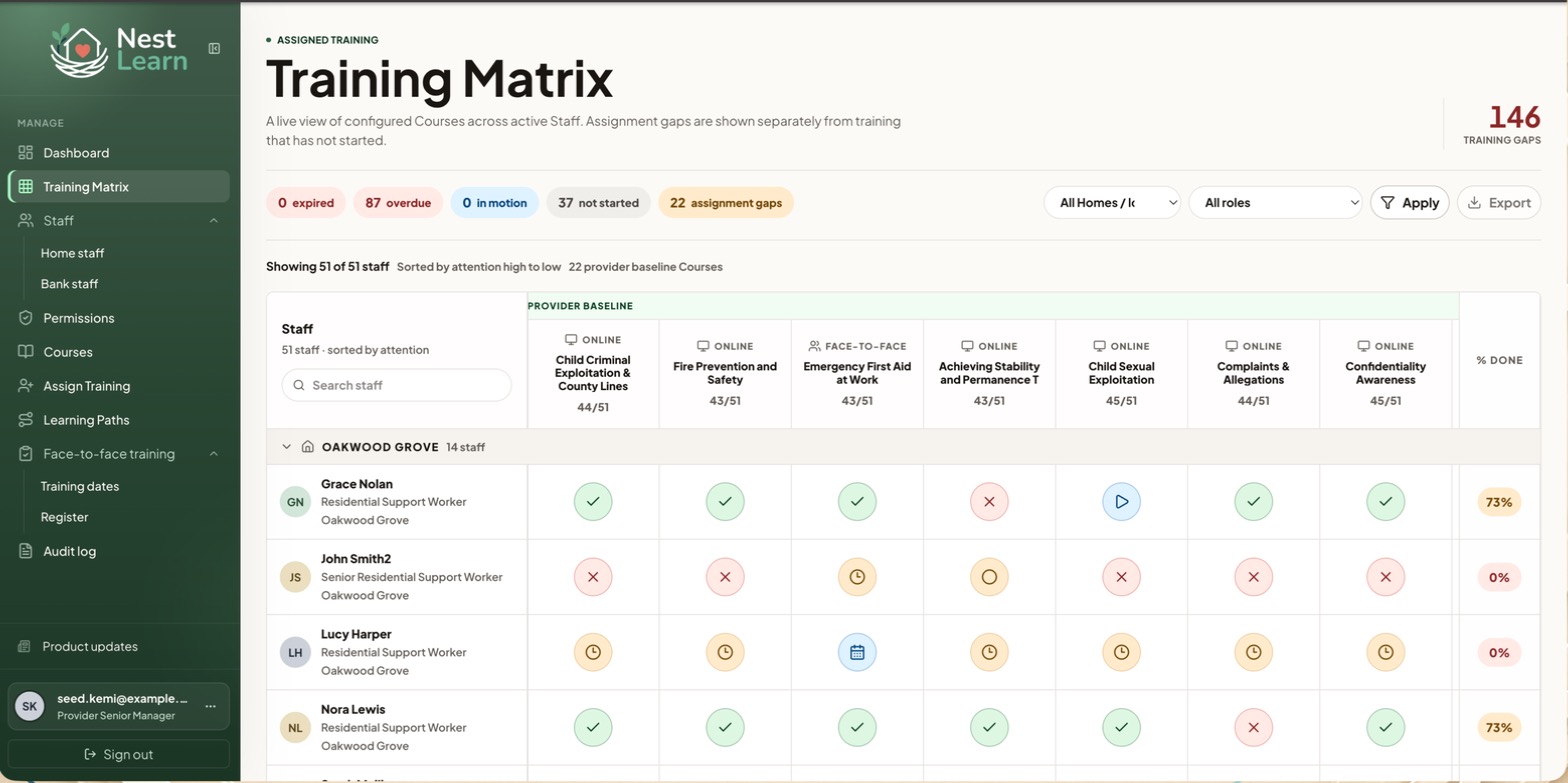Collapse the Face-to-face training section
Screen dimensions: 1568x783
pyautogui.click(x=214, y=454)
